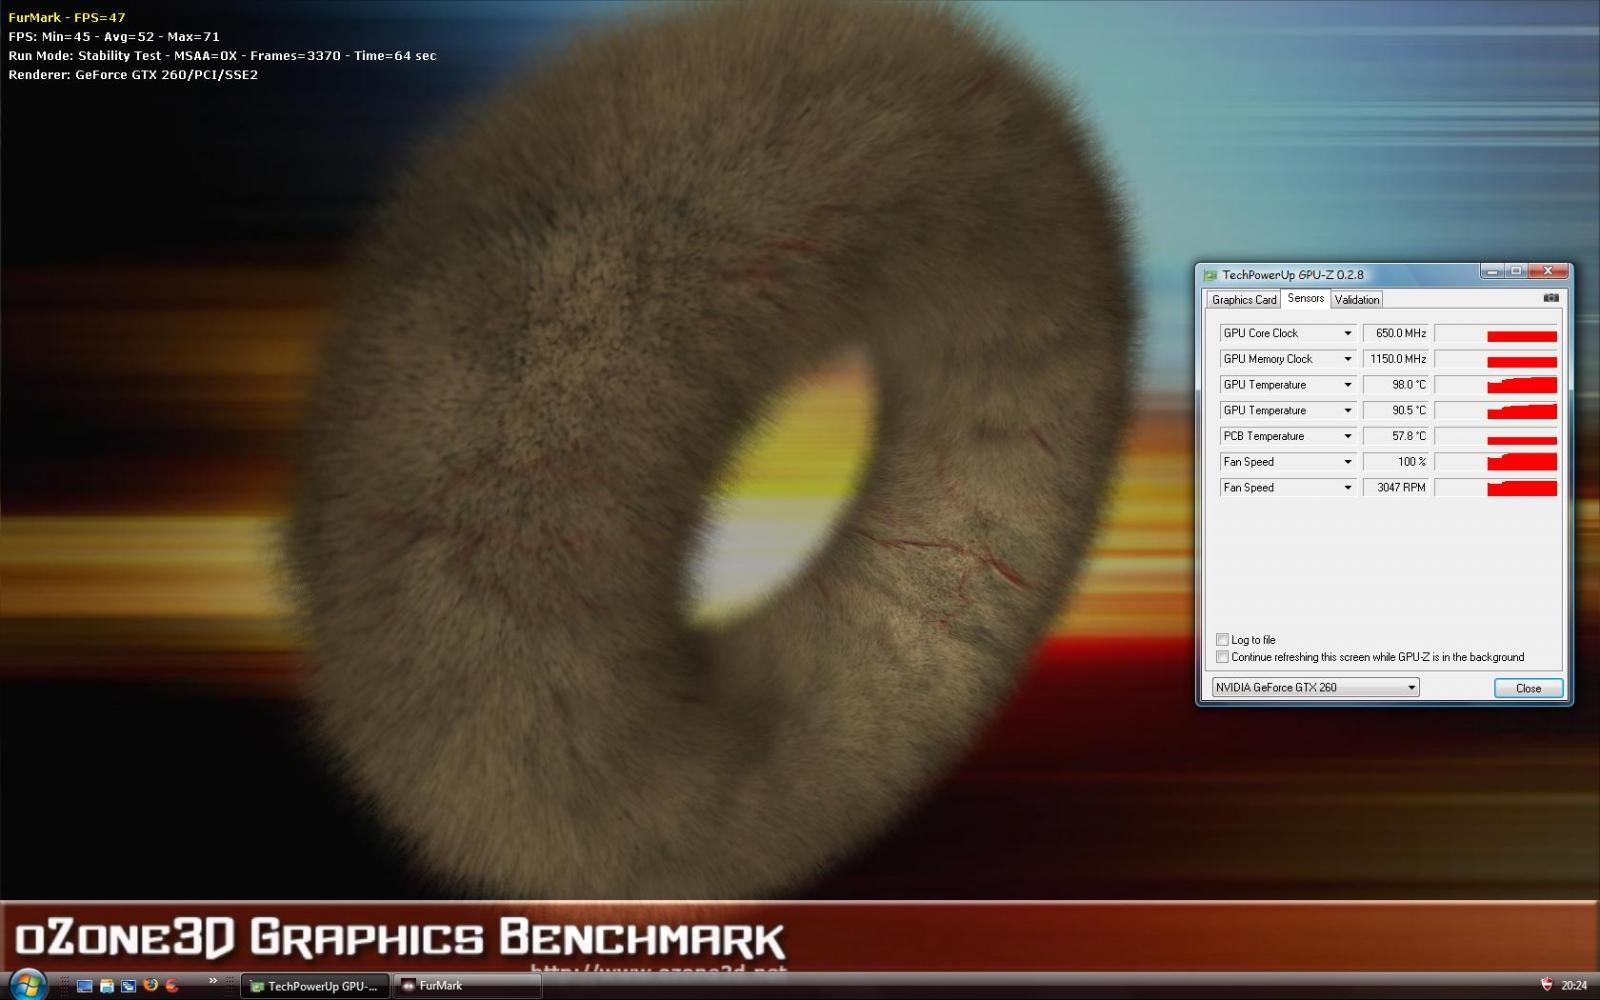Click Switch between windows quick launch icon
The height and width of the screenshot is (1000, 1600).
128,986
